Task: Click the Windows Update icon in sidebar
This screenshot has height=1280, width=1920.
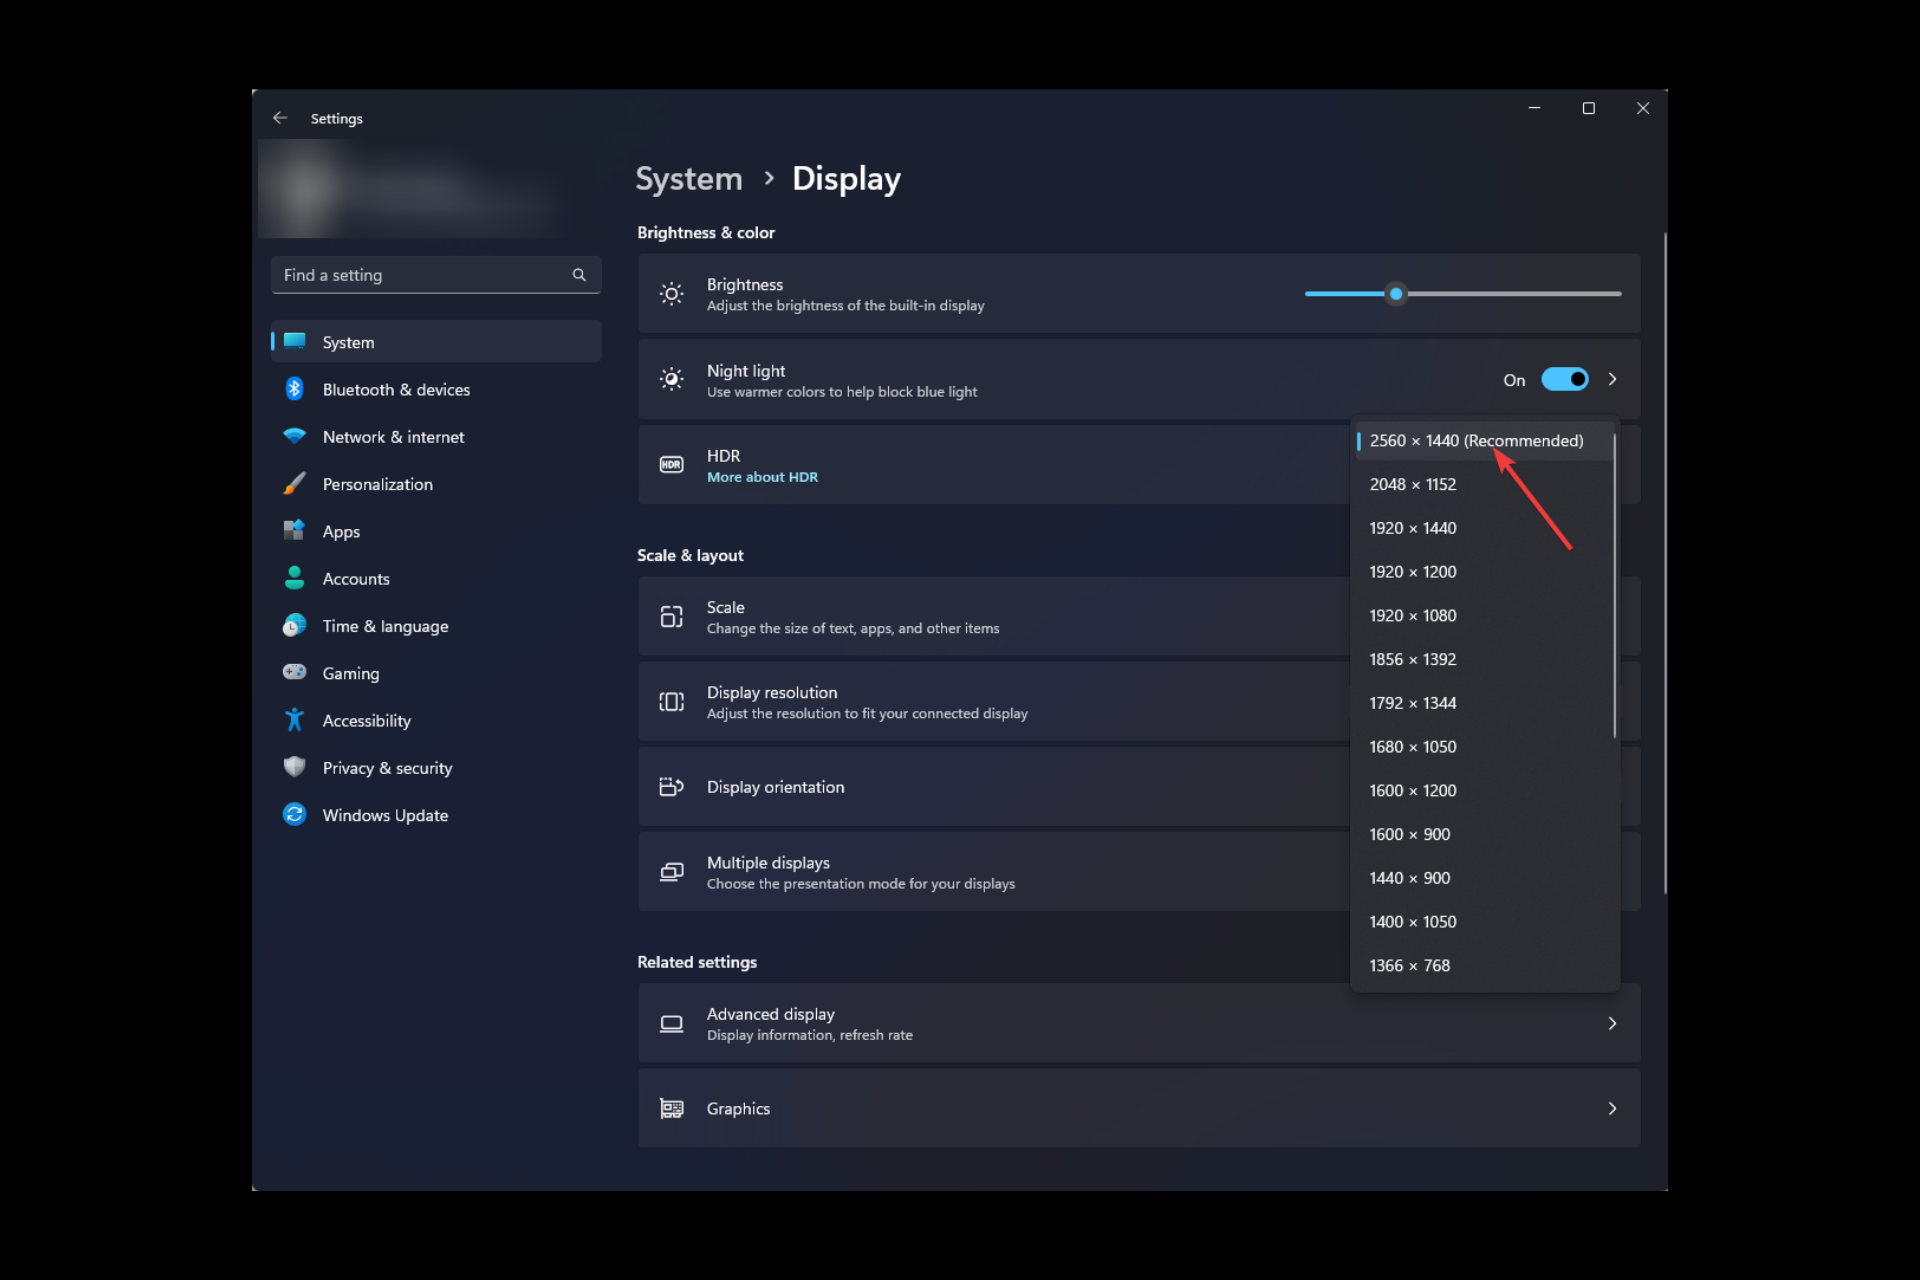Action: pos(296,814)
